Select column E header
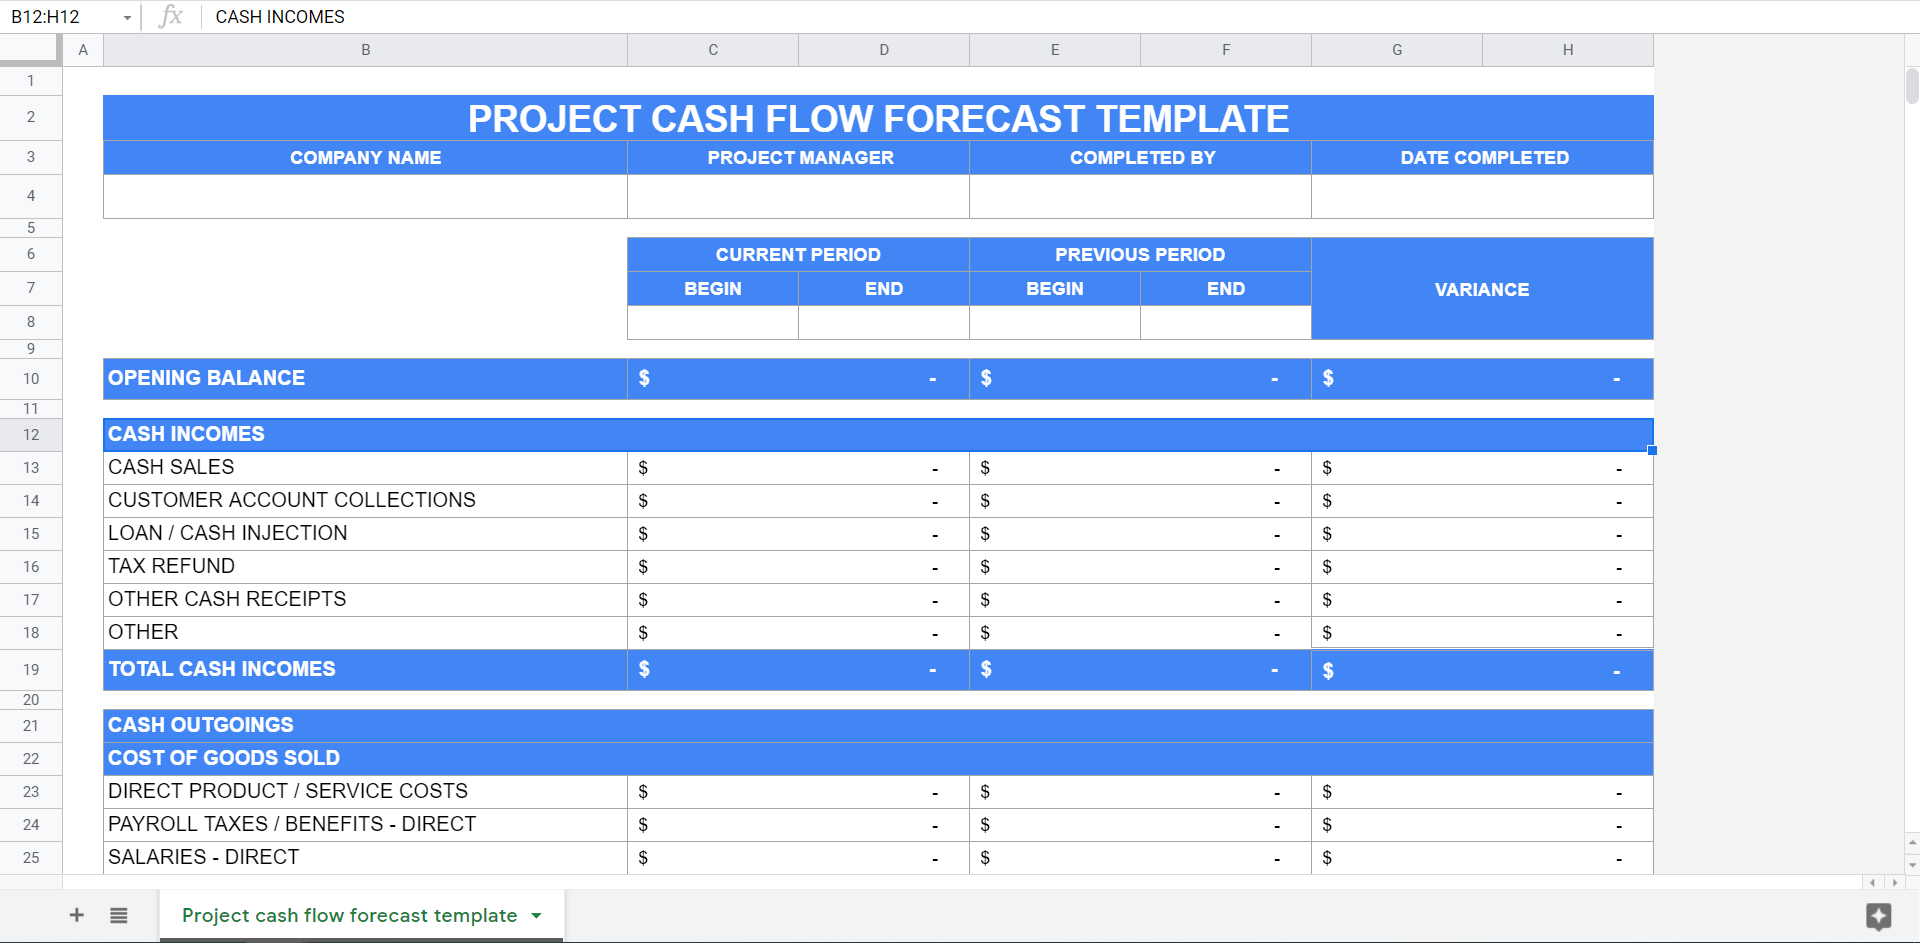Viewport: 1920px width, 943px height. pyautogui.click(x=1055, y=50)
